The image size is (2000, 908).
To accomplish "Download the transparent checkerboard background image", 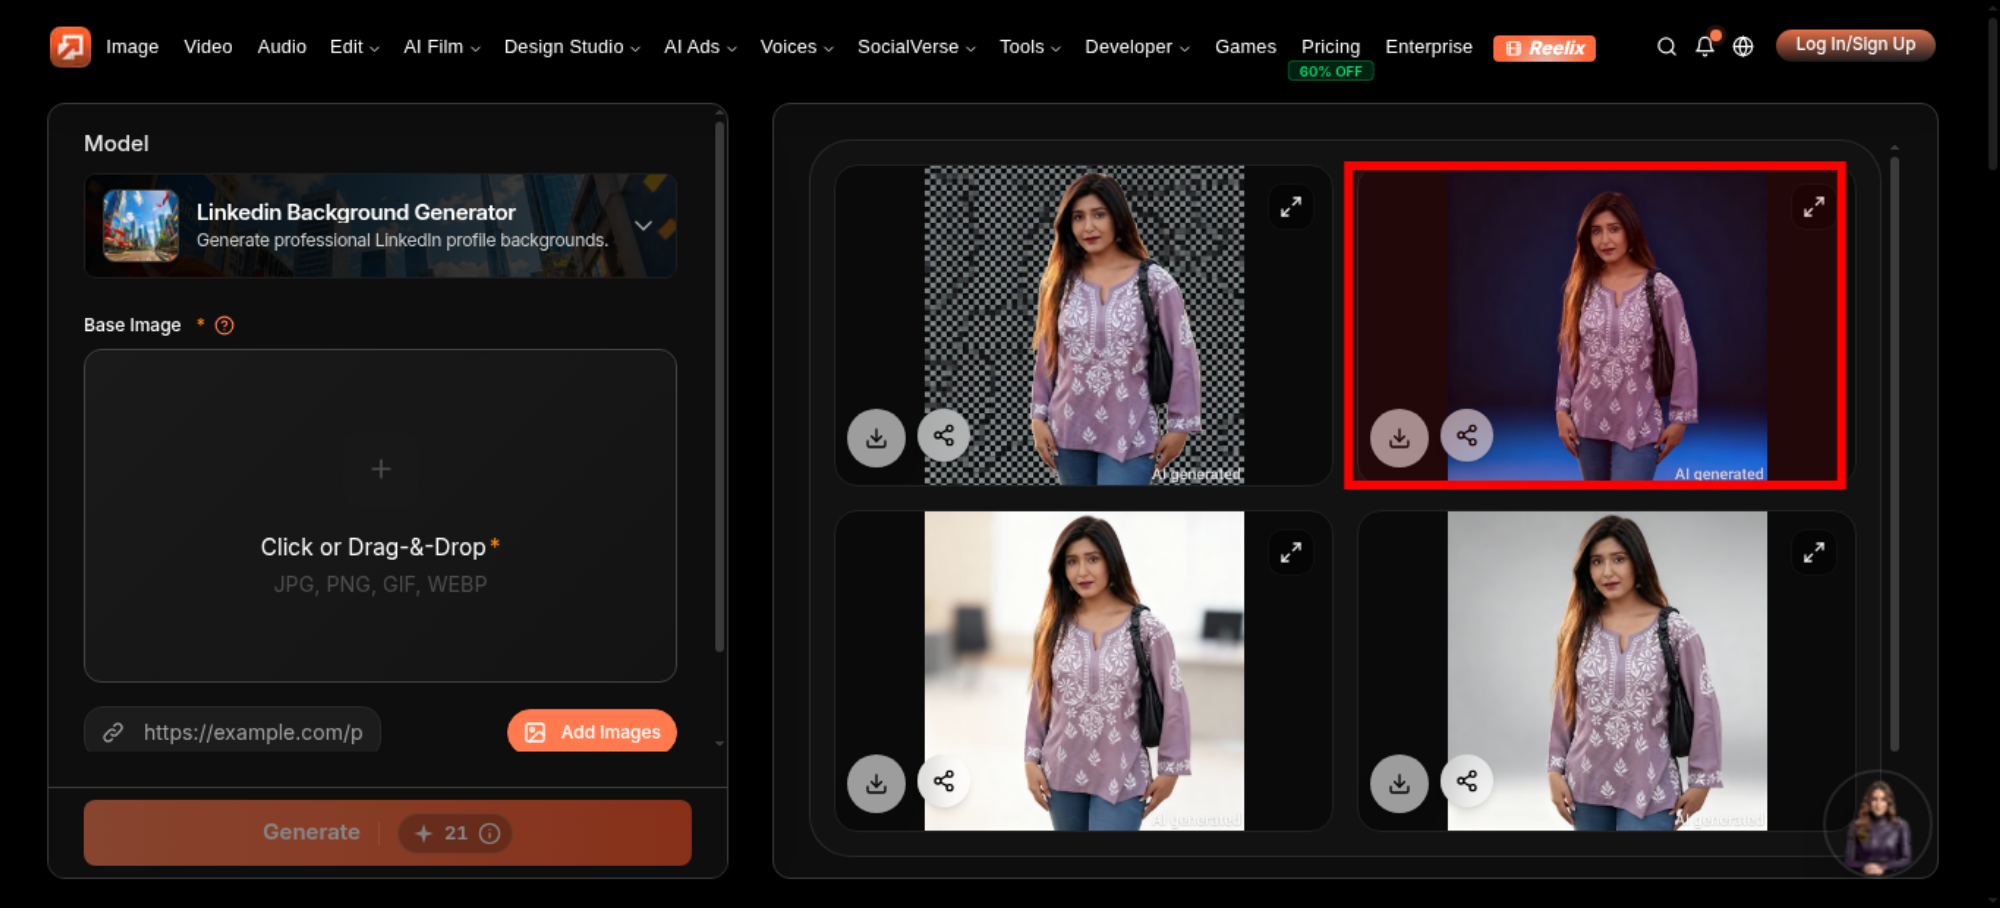I will point(876,438).
